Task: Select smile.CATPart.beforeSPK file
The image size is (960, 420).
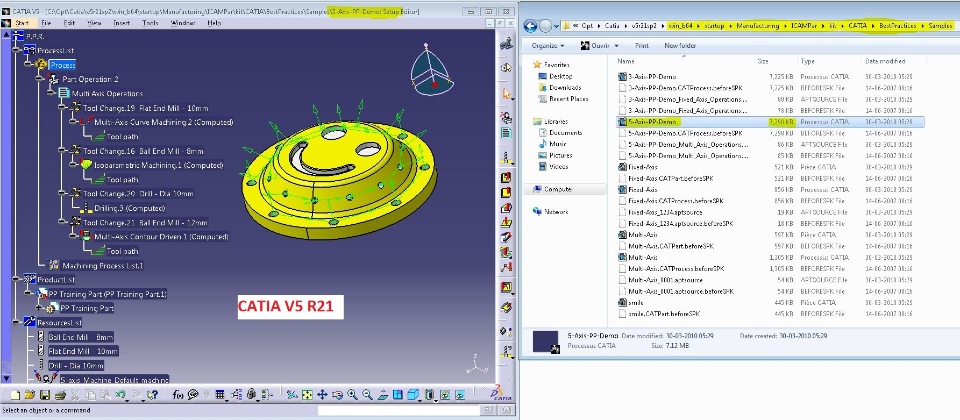Action: [664, 313]
